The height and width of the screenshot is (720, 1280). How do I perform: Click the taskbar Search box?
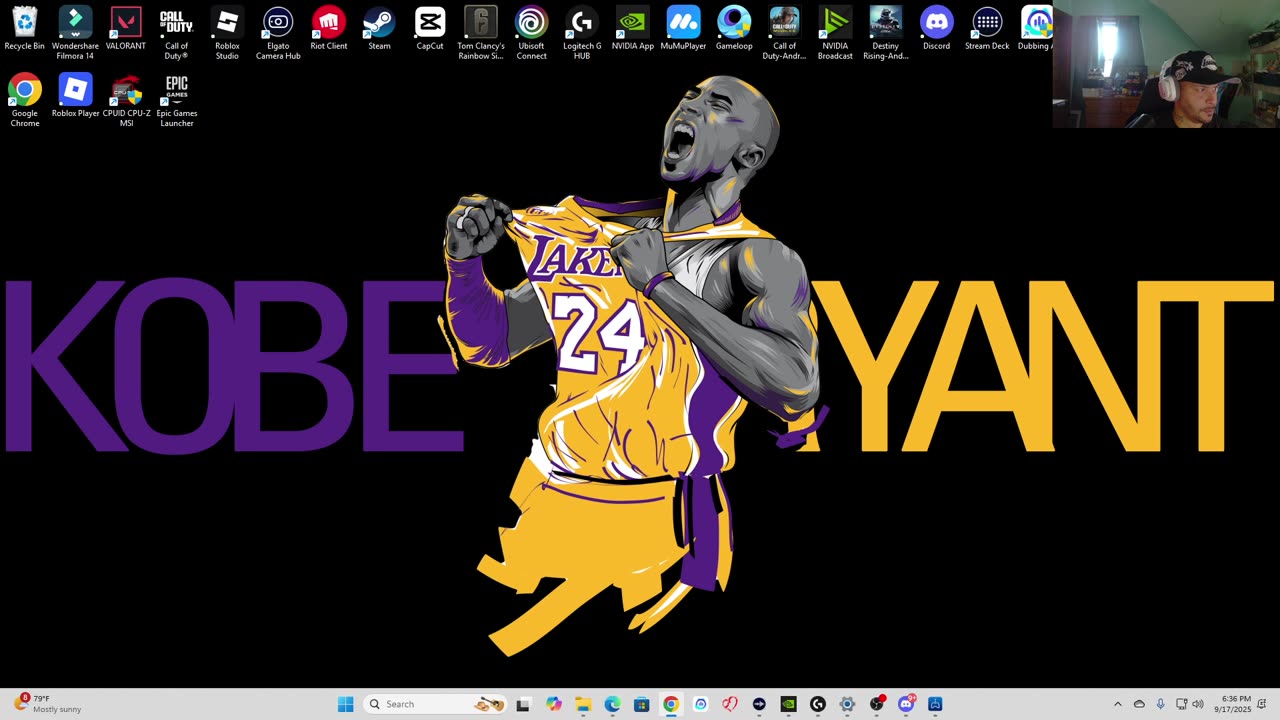point(435,704)
